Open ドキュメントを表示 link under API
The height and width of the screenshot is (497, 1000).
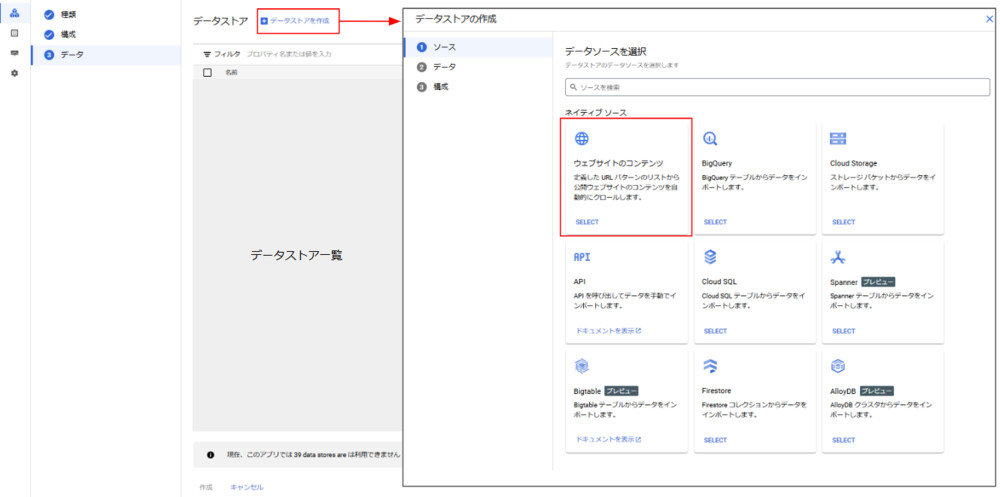point(608,330)
